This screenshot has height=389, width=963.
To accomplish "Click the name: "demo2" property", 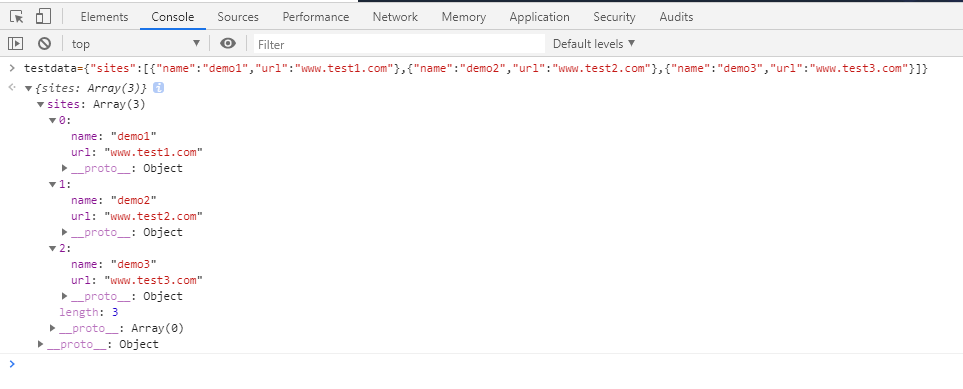I will click(114, 200).
